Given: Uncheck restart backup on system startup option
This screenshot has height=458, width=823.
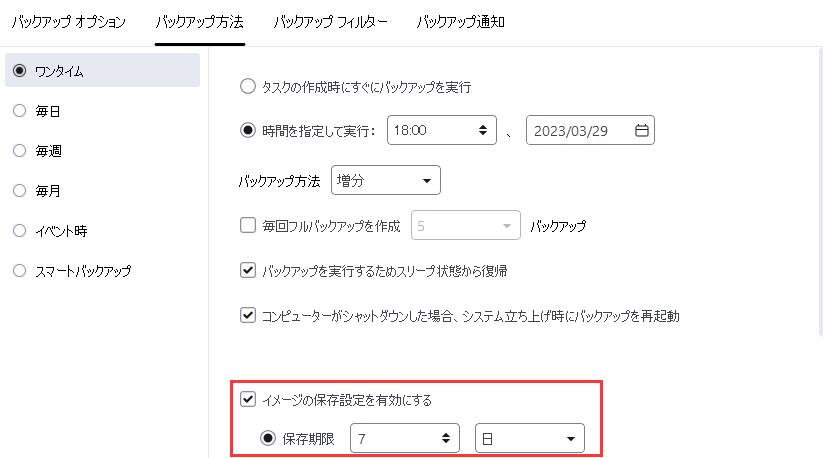Looking at the screenshot, I should [249, 316].
